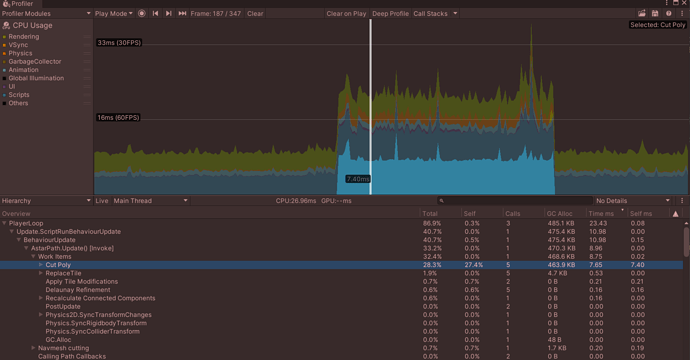
Task: Sort by the Overview column header
Action: [210, 214]
